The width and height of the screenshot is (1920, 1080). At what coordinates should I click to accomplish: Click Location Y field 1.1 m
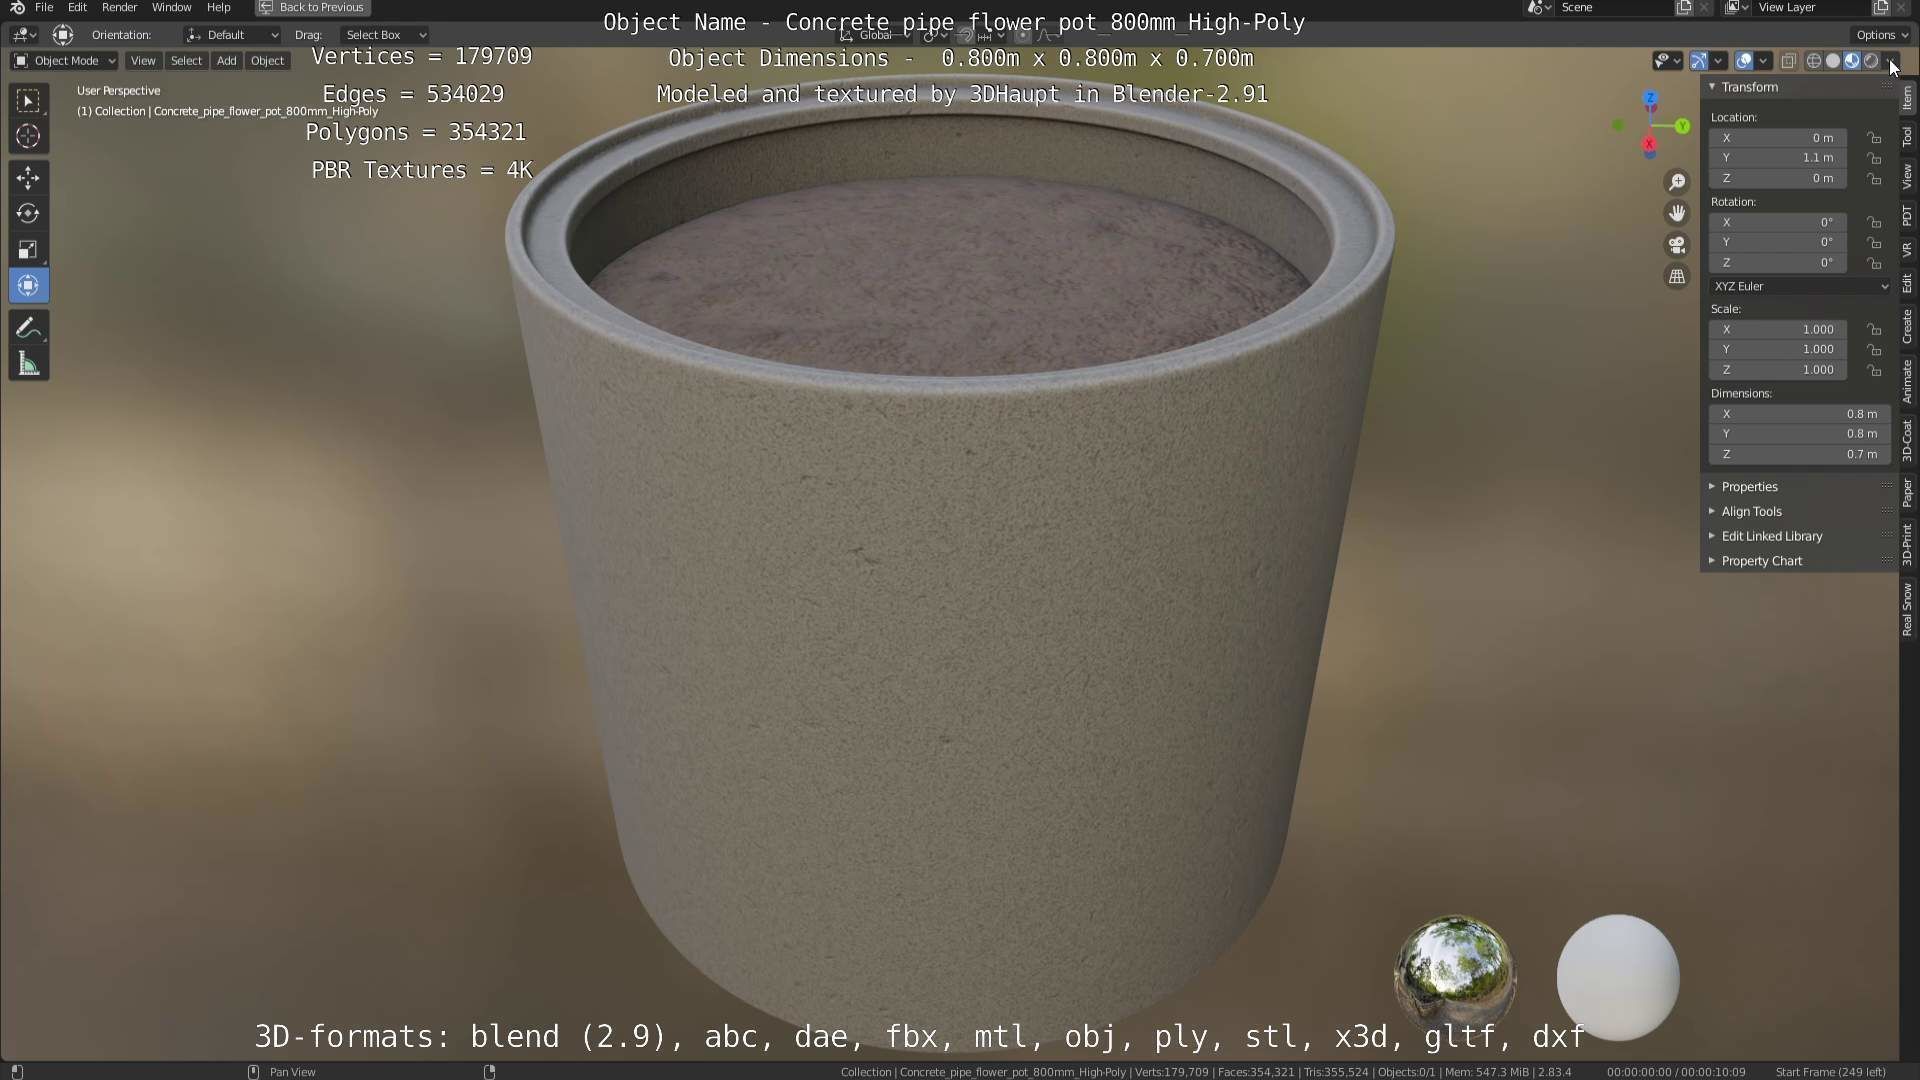(1779, 158)
